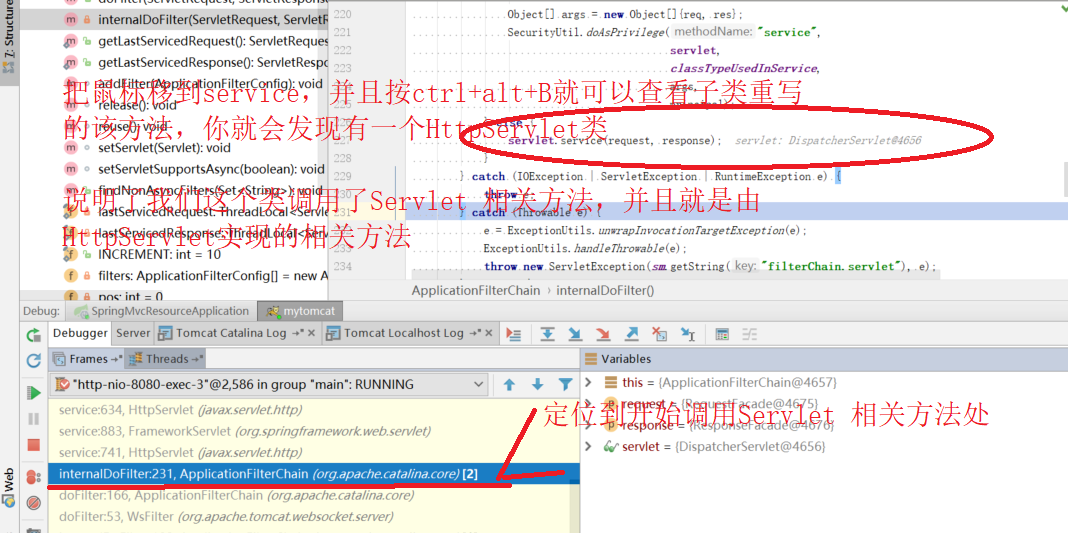The height and width of the screenshot is (533, 1068).
Task: Open the Structure tool window tab
Action: (9, 37)
